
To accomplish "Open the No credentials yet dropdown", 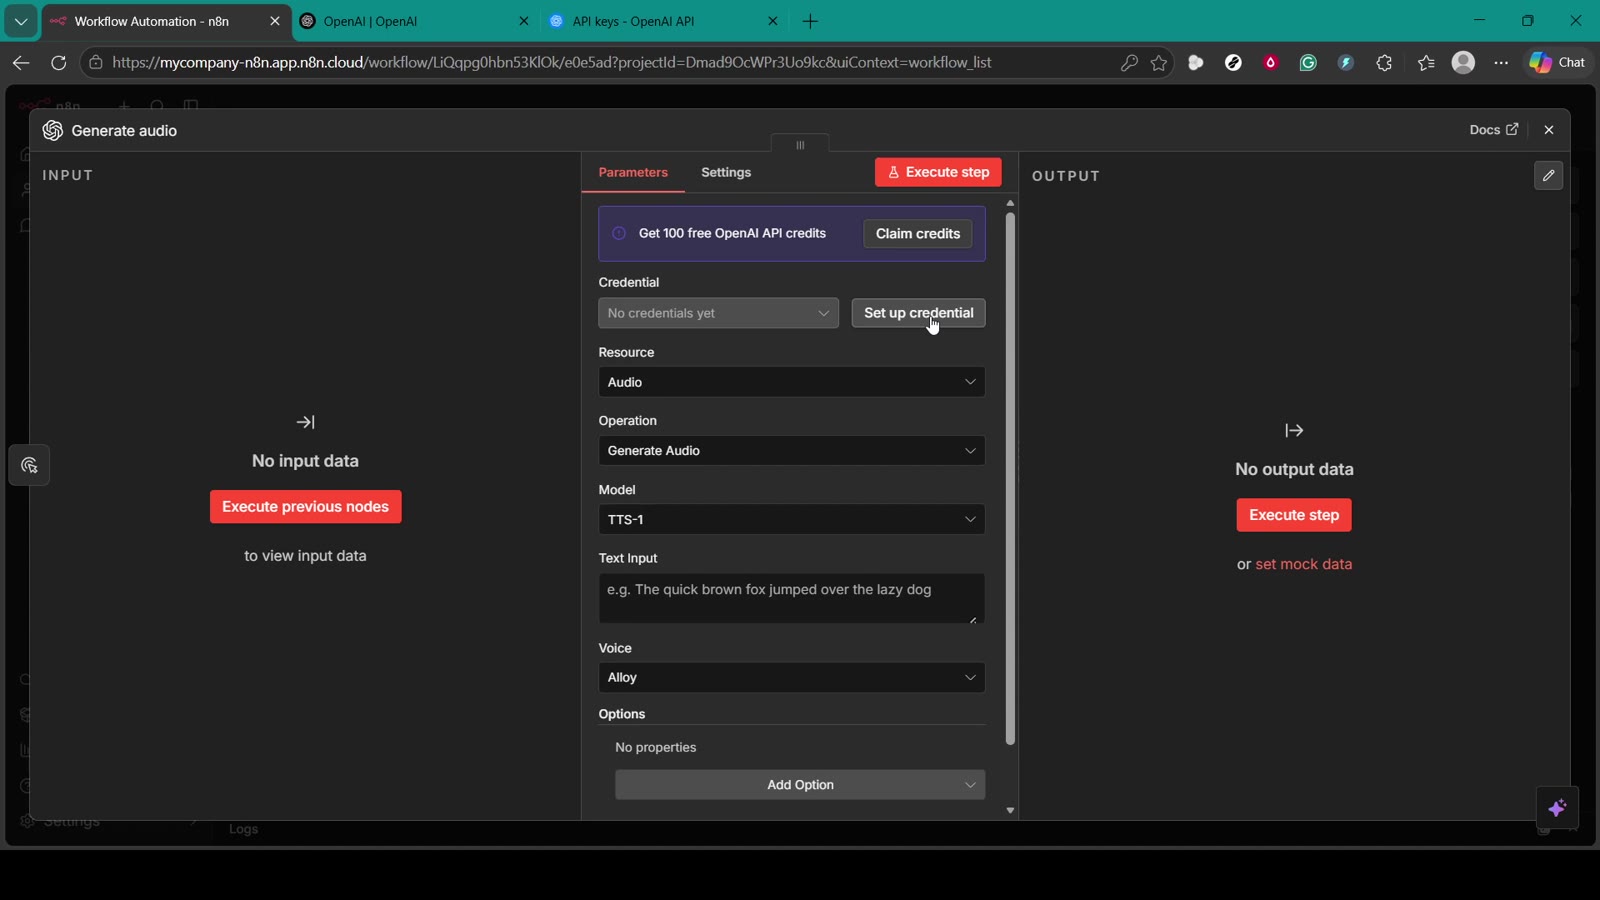I will pyautogui.click(x=718, y=313).
